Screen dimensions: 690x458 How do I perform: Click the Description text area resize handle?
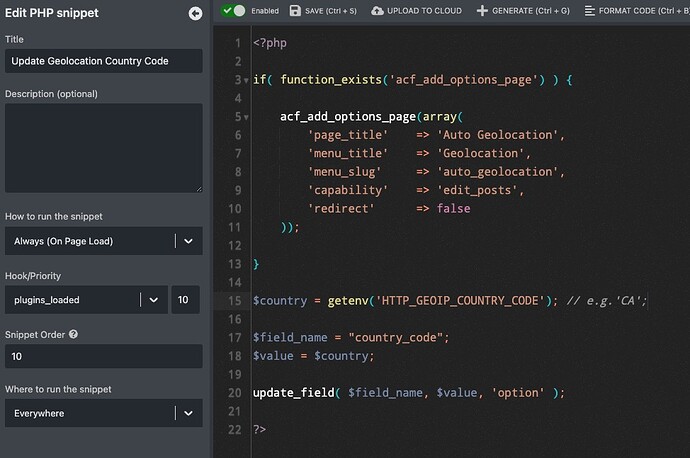point(199,189)
